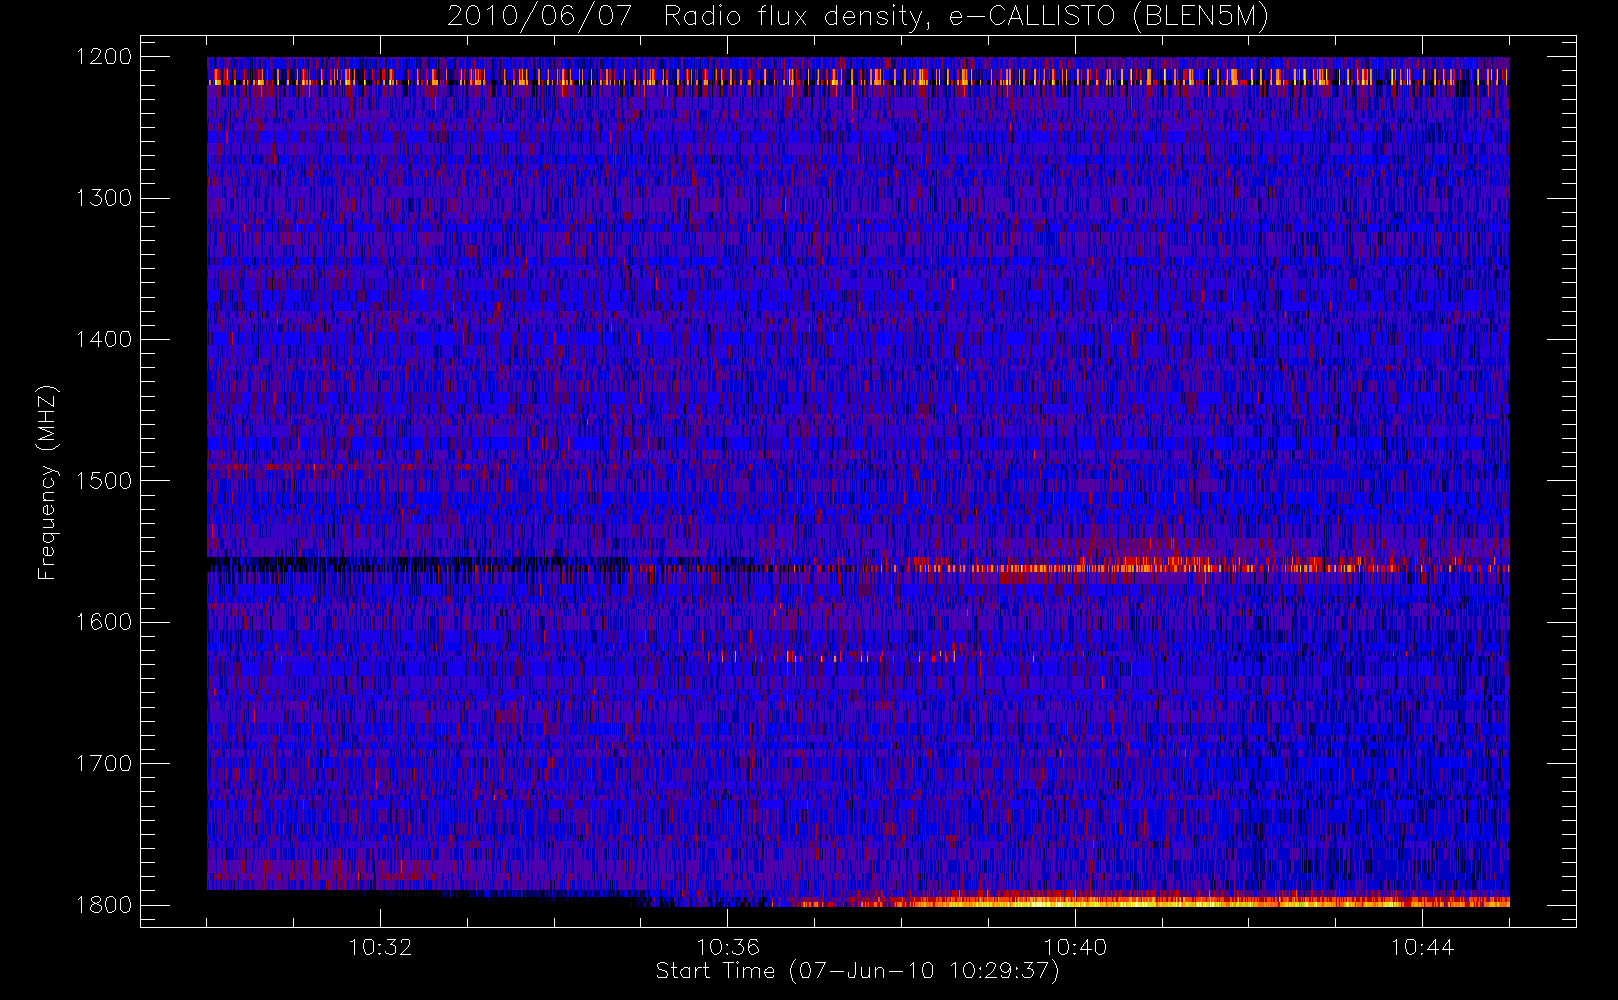1618x1000 pixels.
Task: Click the 'Frequency (MHz)' axis label
Action: (x=47, y=483)
